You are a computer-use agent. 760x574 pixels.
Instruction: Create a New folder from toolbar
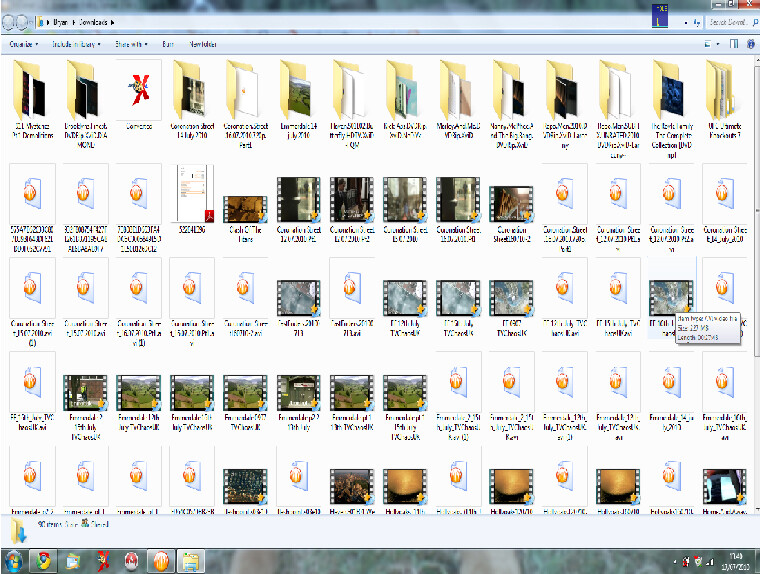tap(203, 45)
